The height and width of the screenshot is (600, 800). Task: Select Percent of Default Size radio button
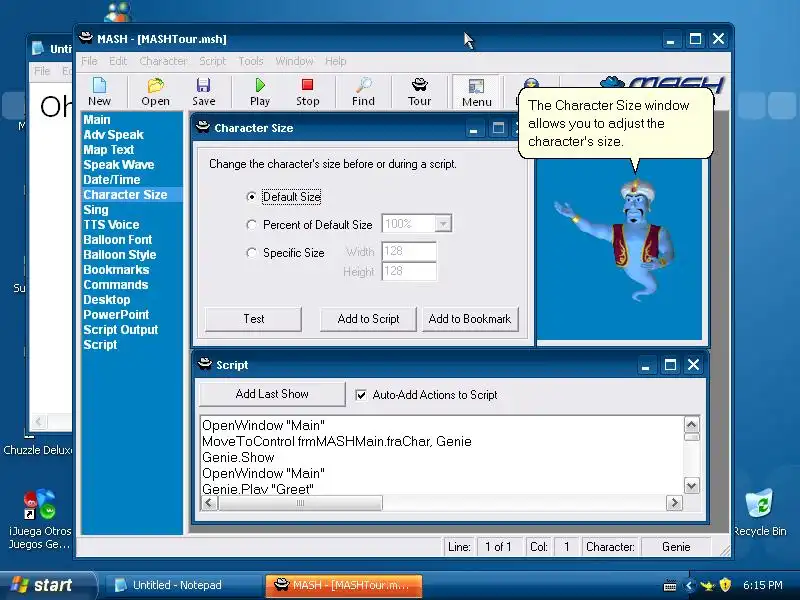tap(251, 224)
